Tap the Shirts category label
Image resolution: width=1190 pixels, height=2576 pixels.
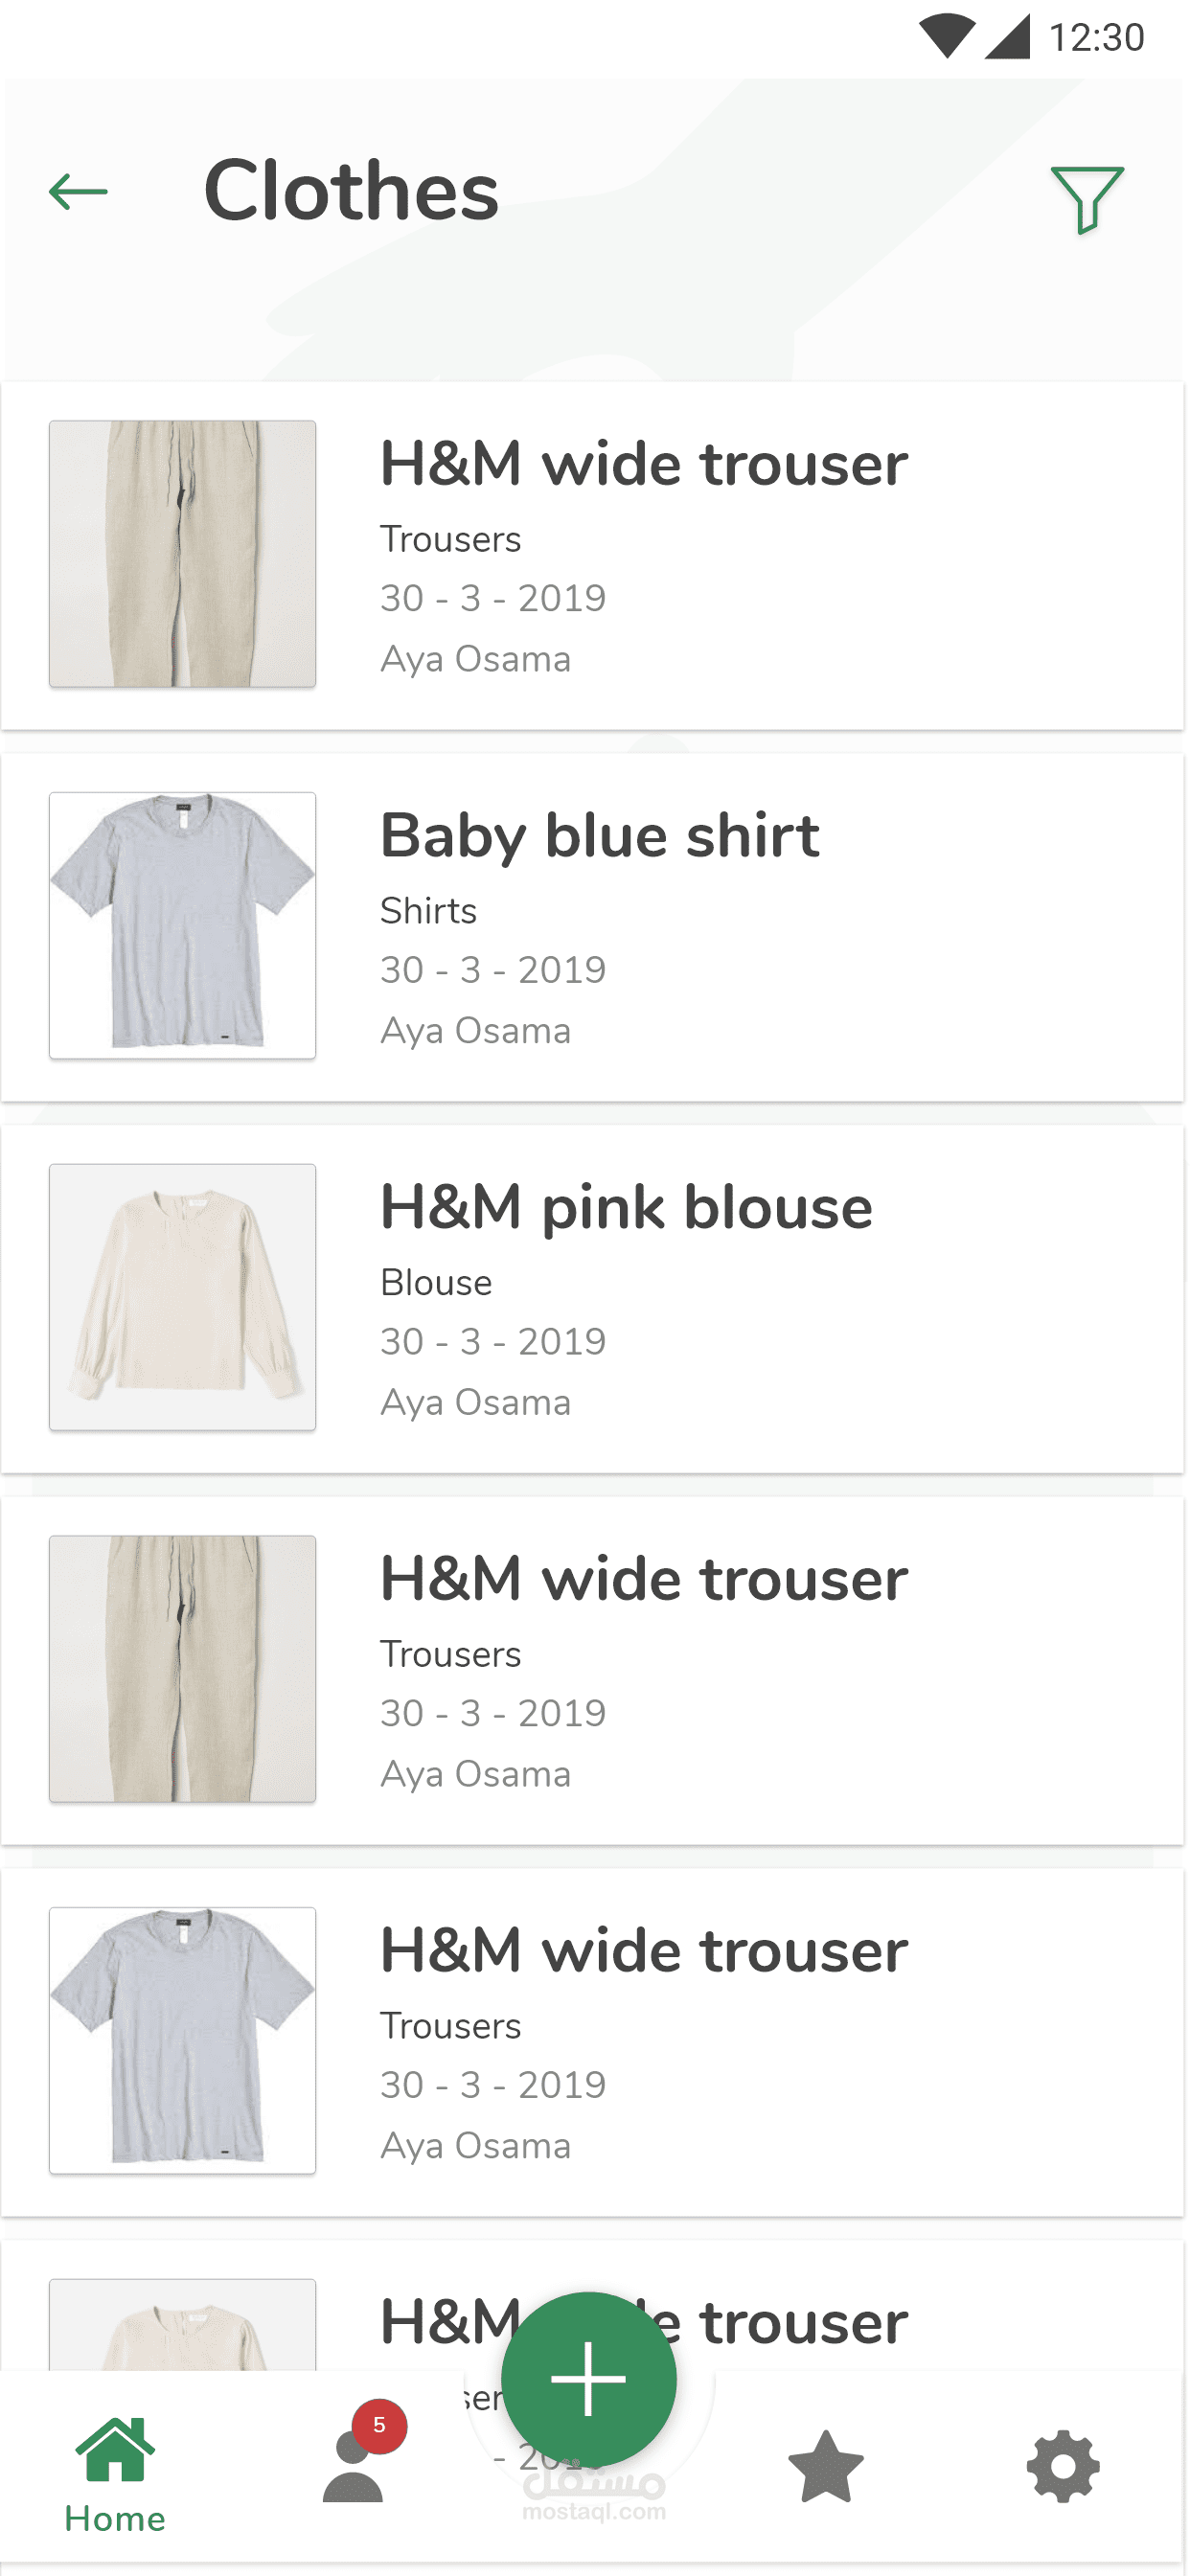pyautogui.click(x=428, y=911)
